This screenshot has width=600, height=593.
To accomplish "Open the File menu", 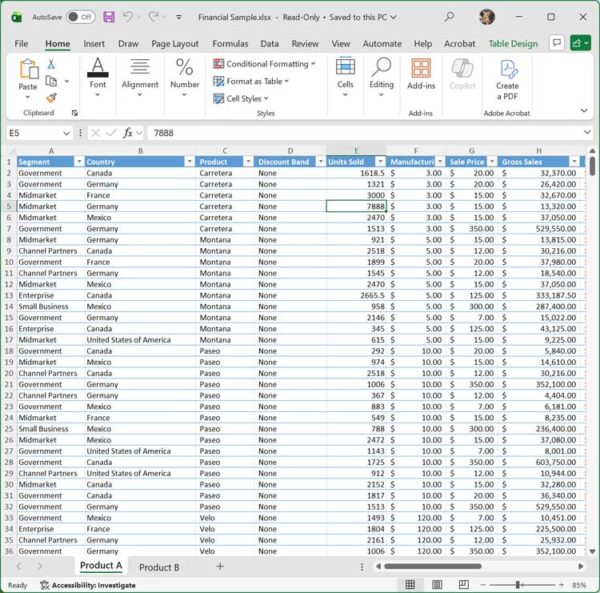I will click(x=21, y=44).
